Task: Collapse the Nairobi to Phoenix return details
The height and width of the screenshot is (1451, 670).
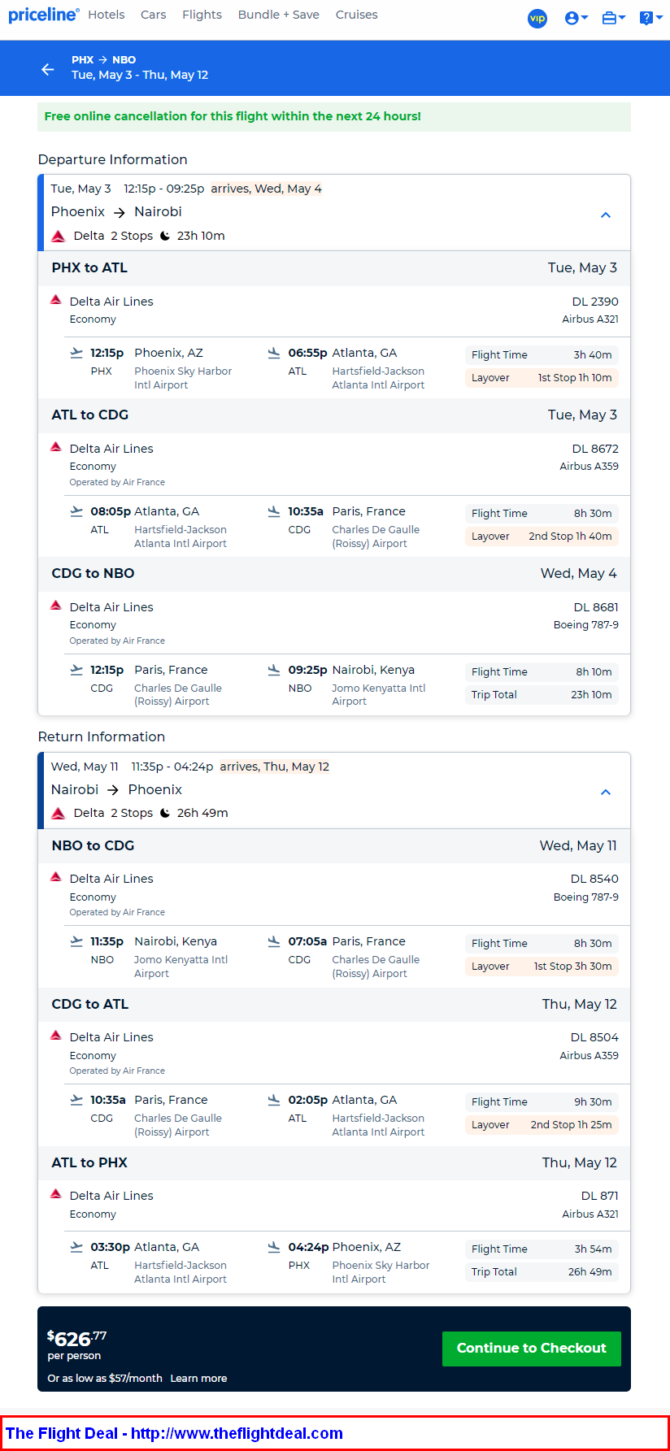Action: pyautogui.click(x=605, y=792)
